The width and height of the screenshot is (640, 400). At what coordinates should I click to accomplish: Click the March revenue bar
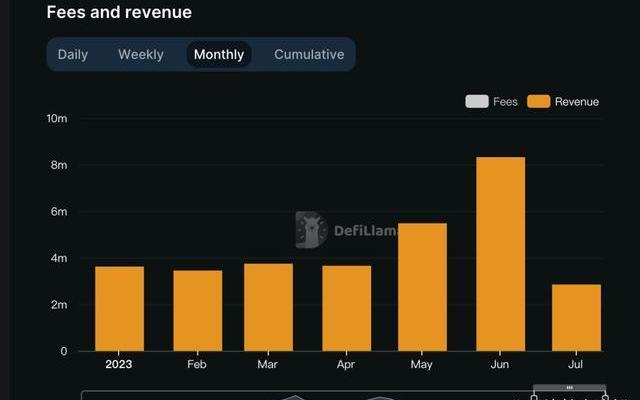pyautogui.click(x=268, y=307)
